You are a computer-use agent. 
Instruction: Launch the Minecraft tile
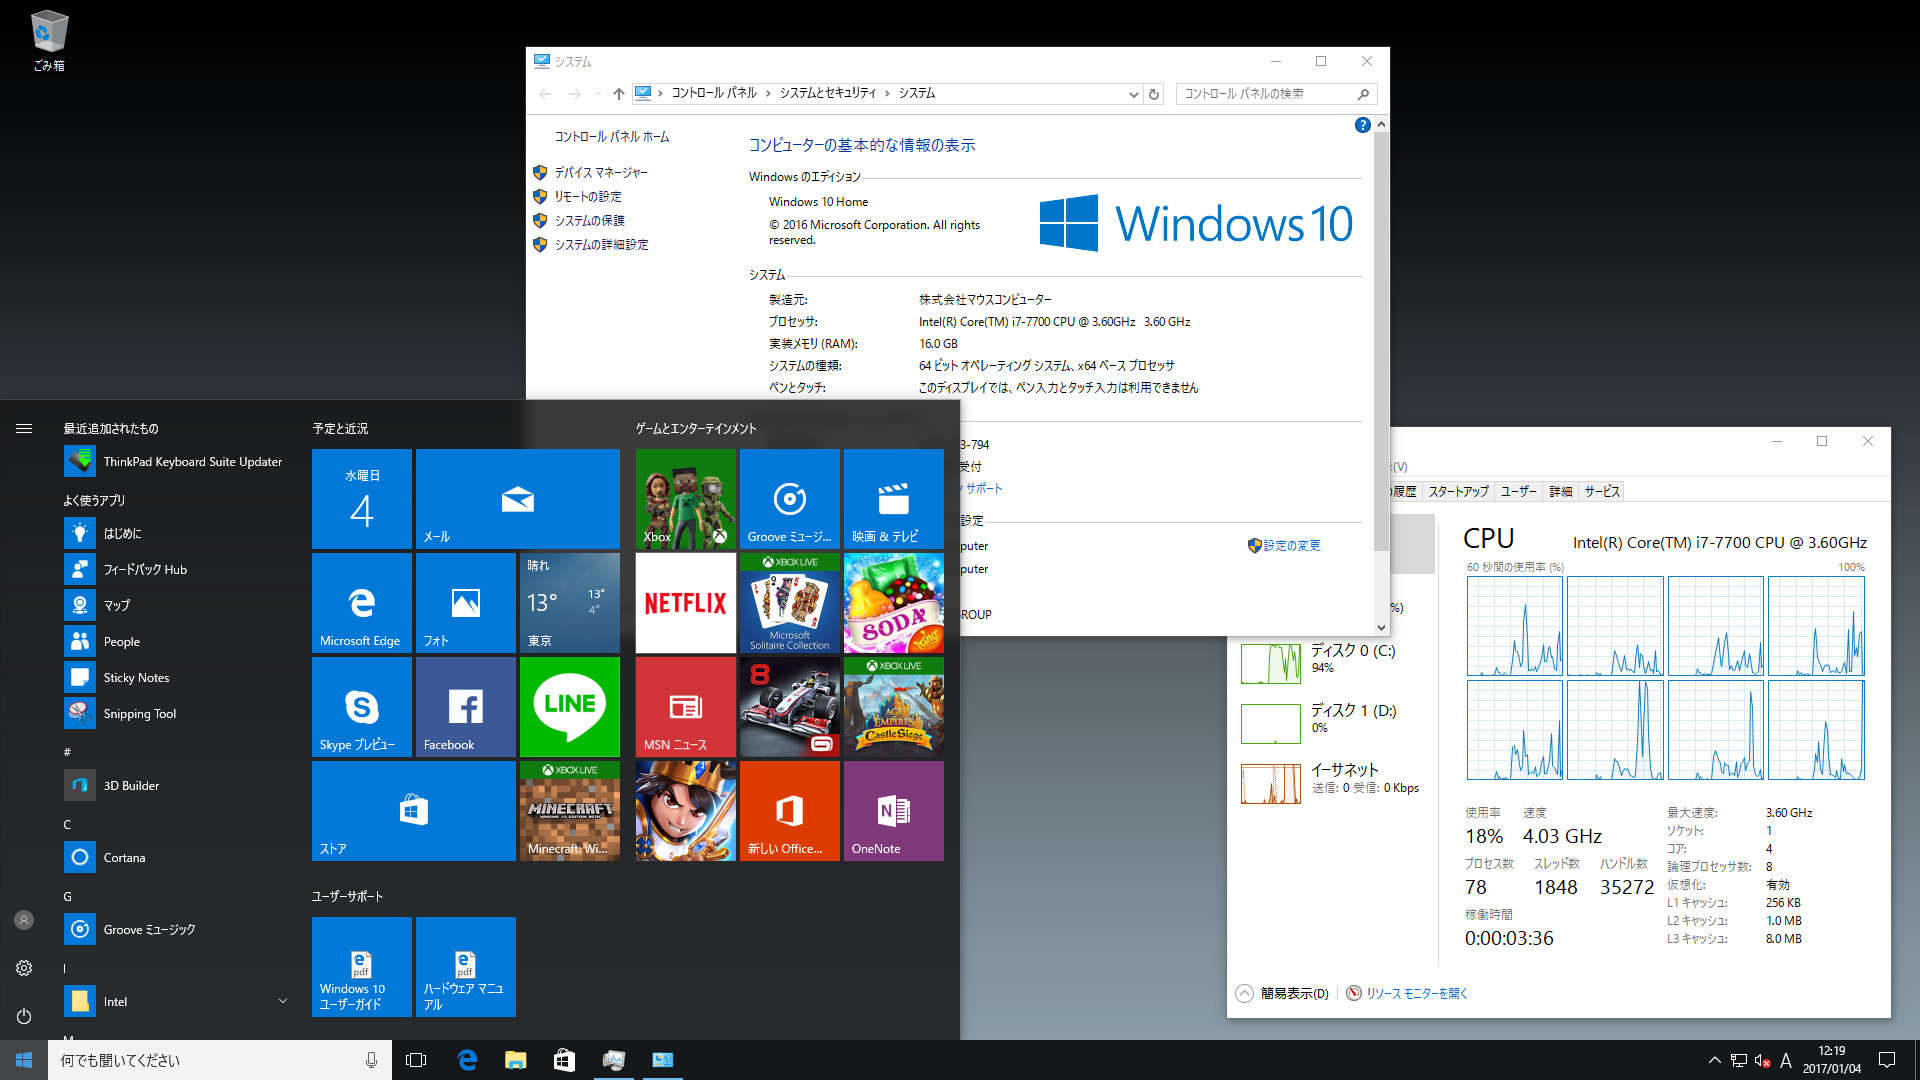570,811
